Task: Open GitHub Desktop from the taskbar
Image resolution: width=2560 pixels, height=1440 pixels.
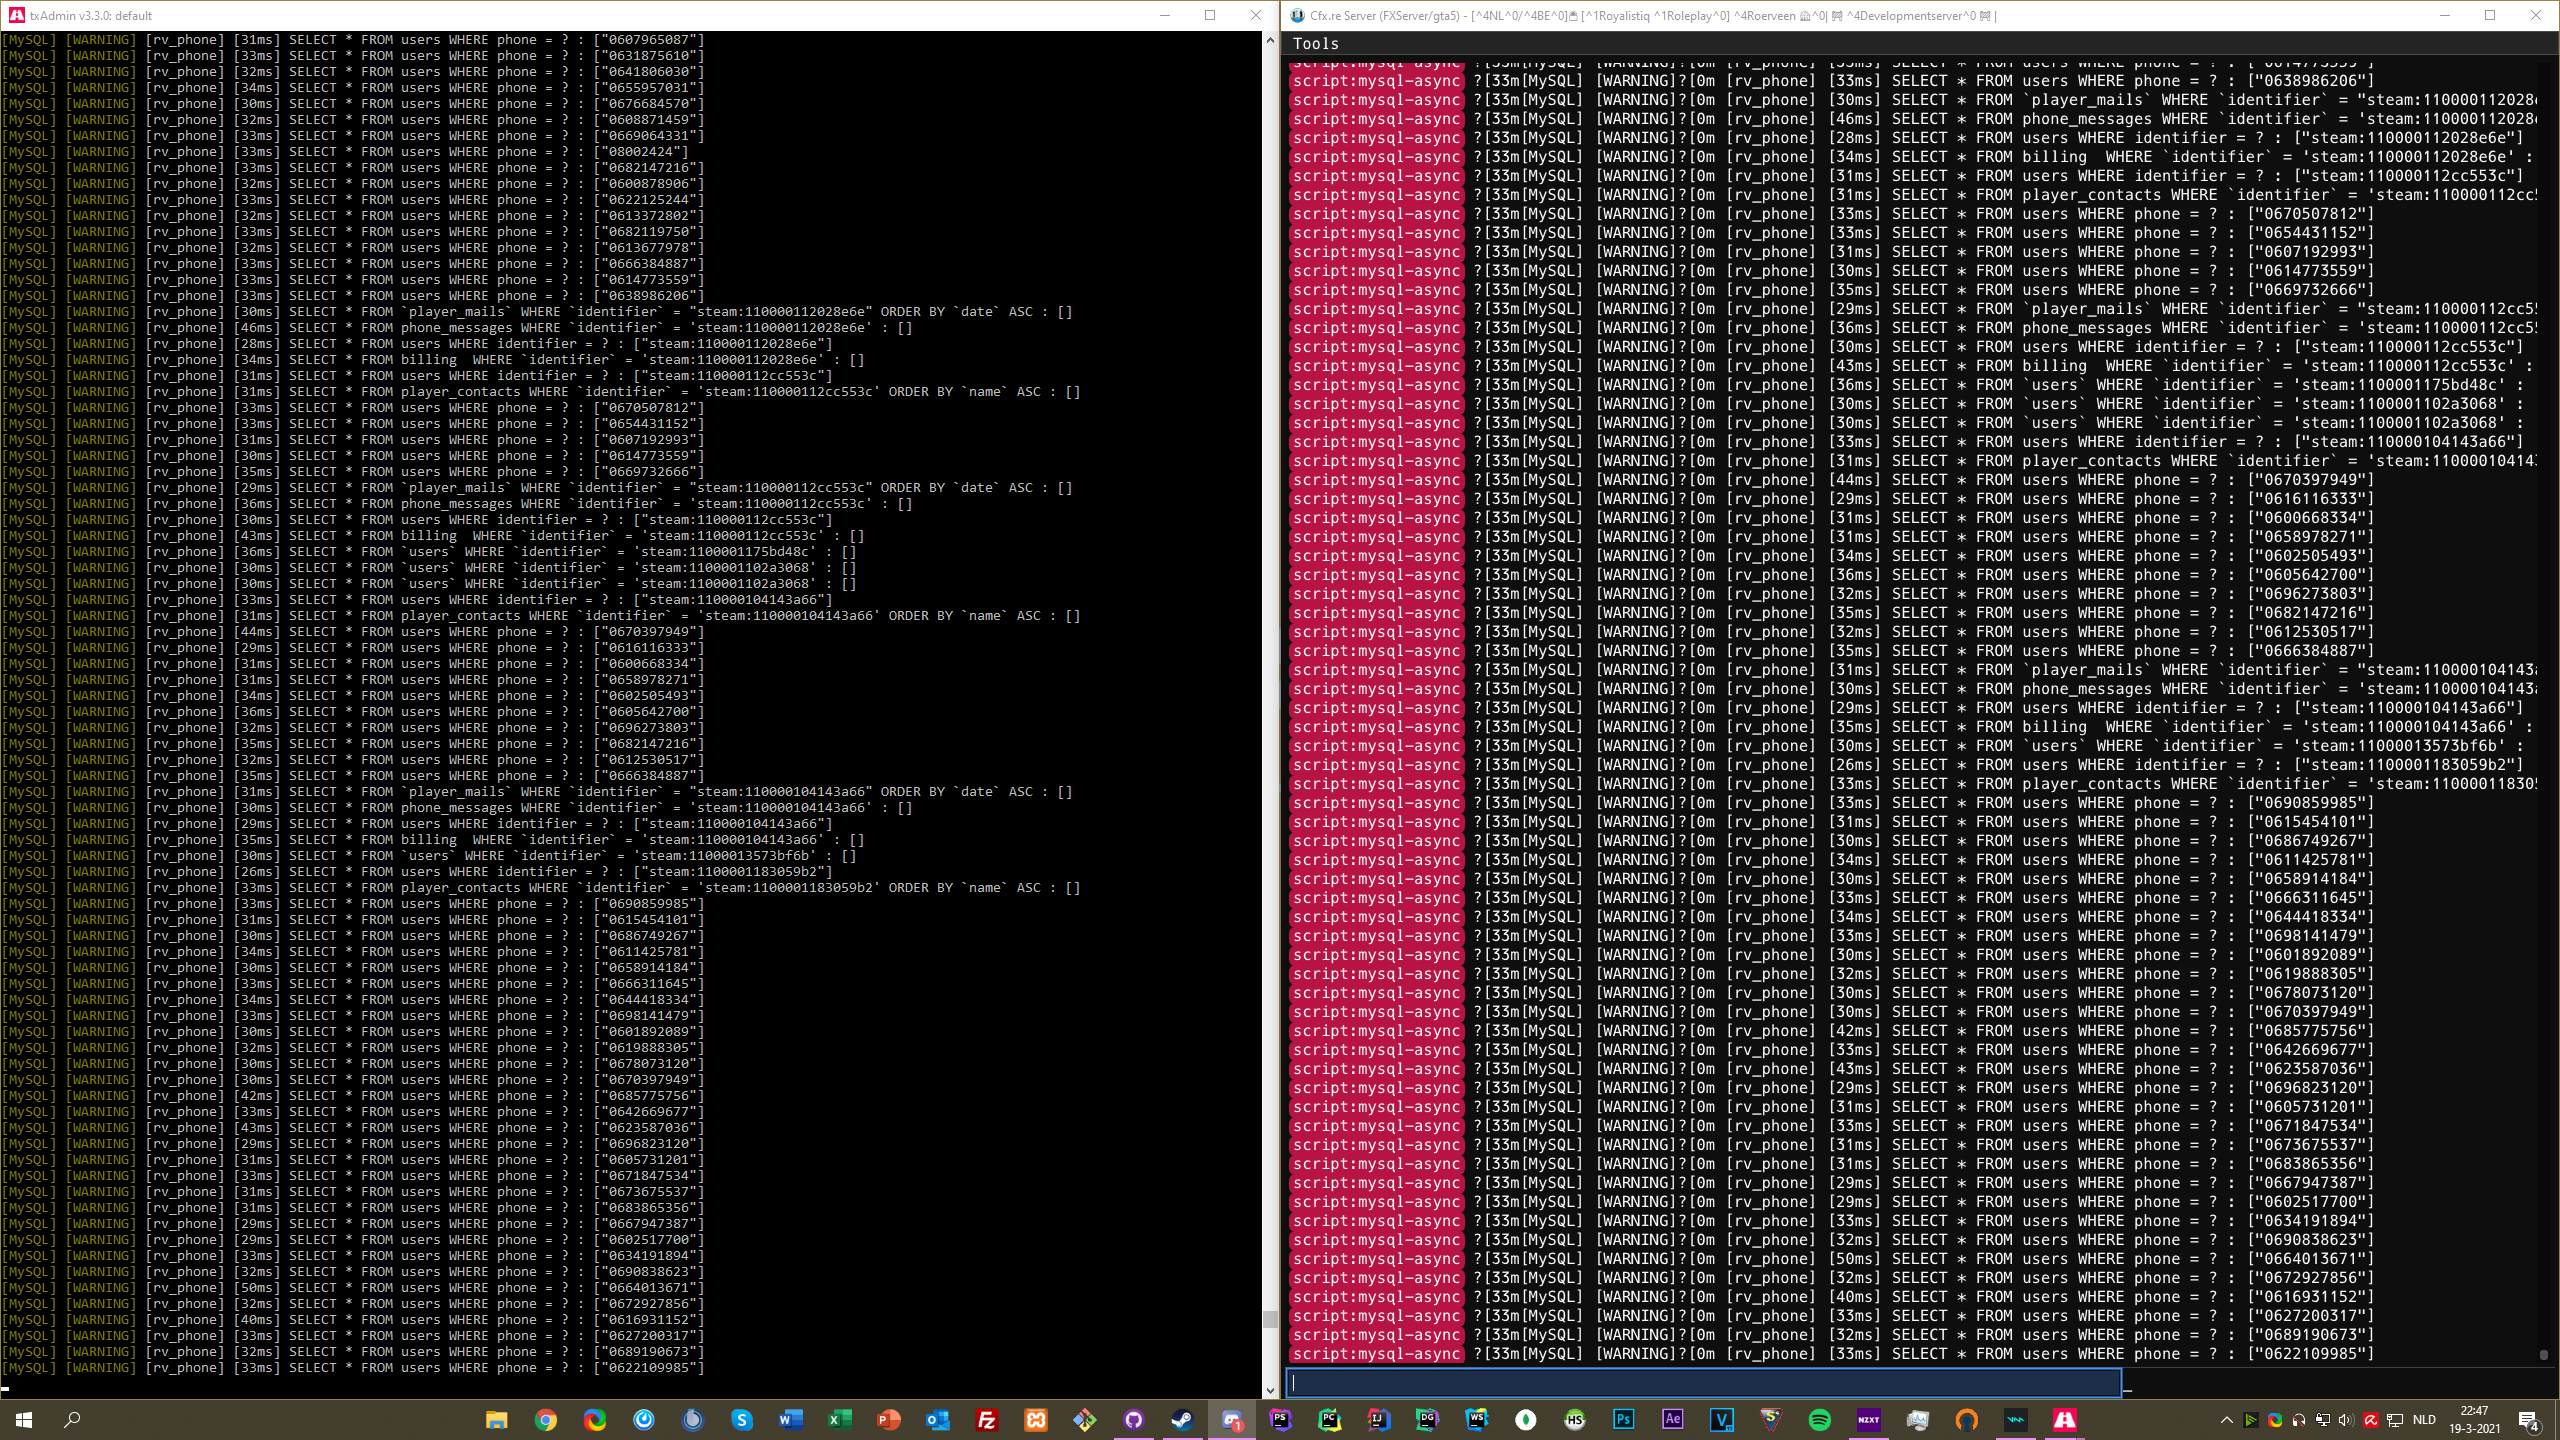Action: 1133,1420
